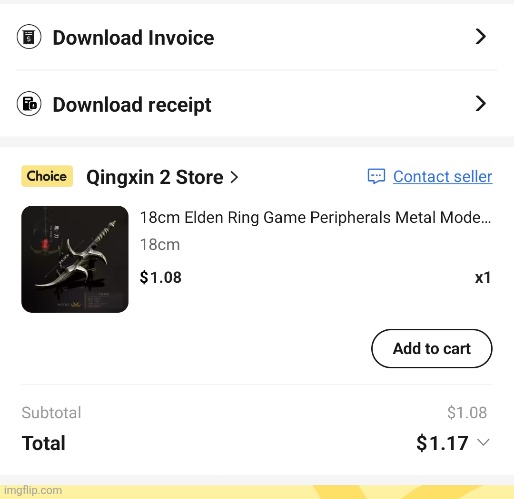Click the Subtotal amount $1.08

coord(467,412)
